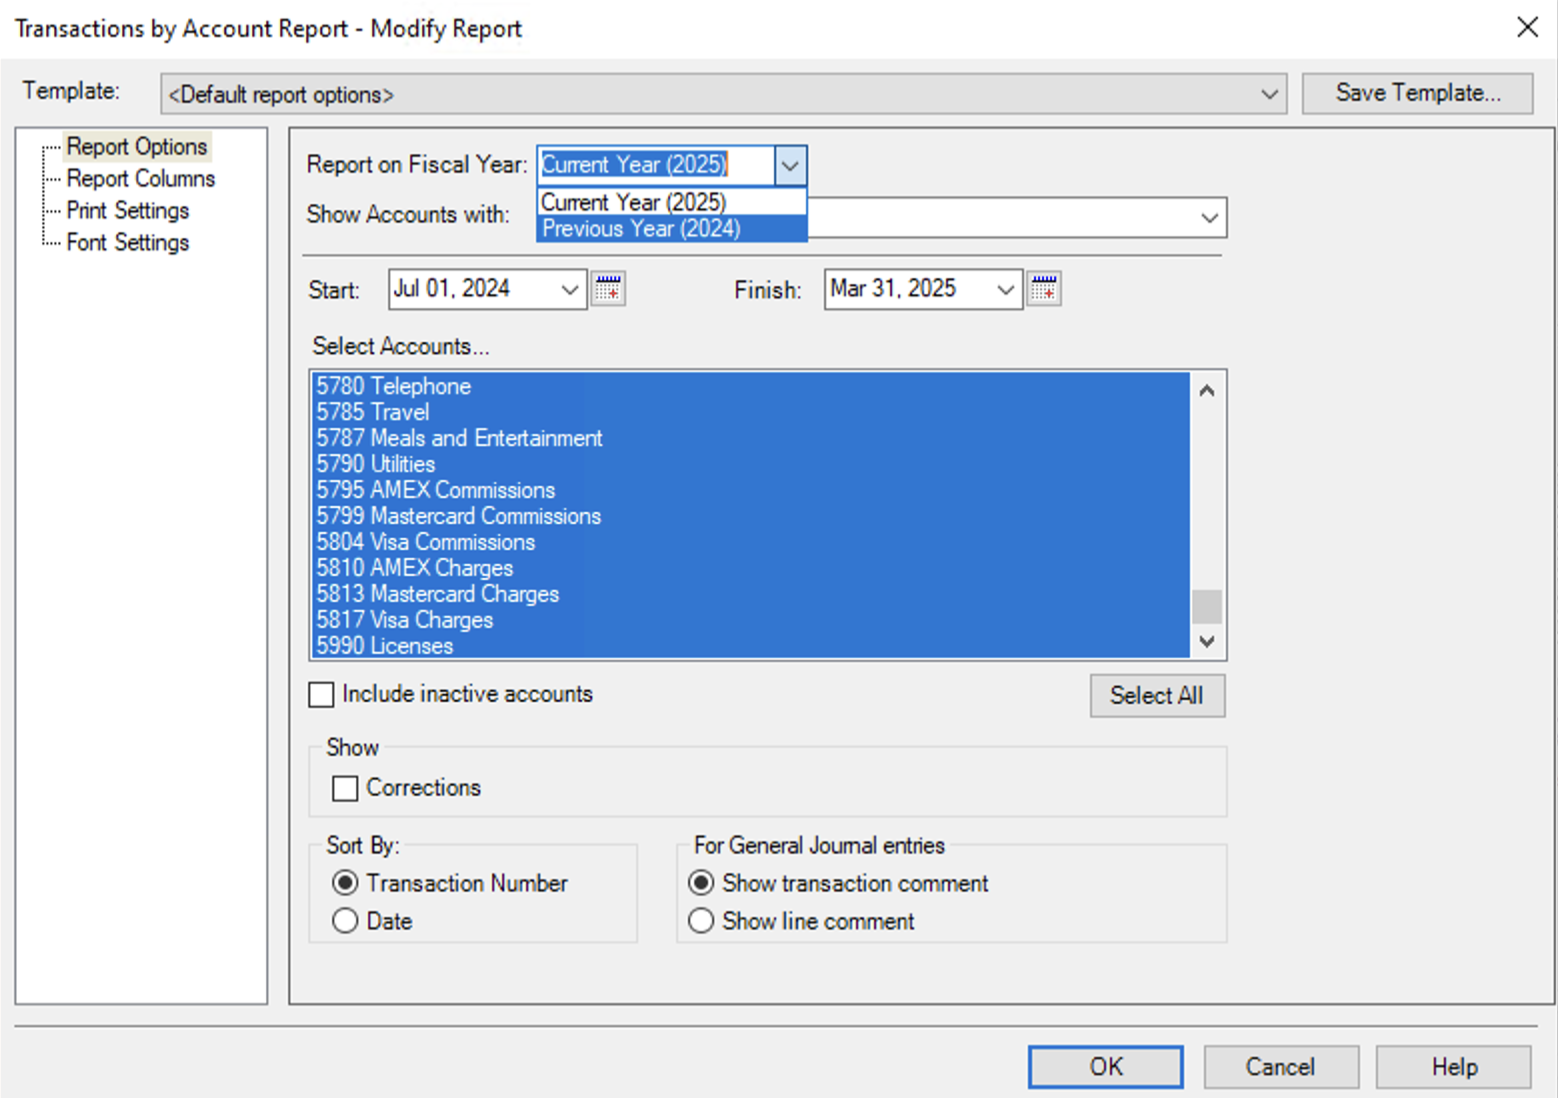Switch to Report Columns settings
This screenshot has width=1558, height=1098.
point(141,178)
